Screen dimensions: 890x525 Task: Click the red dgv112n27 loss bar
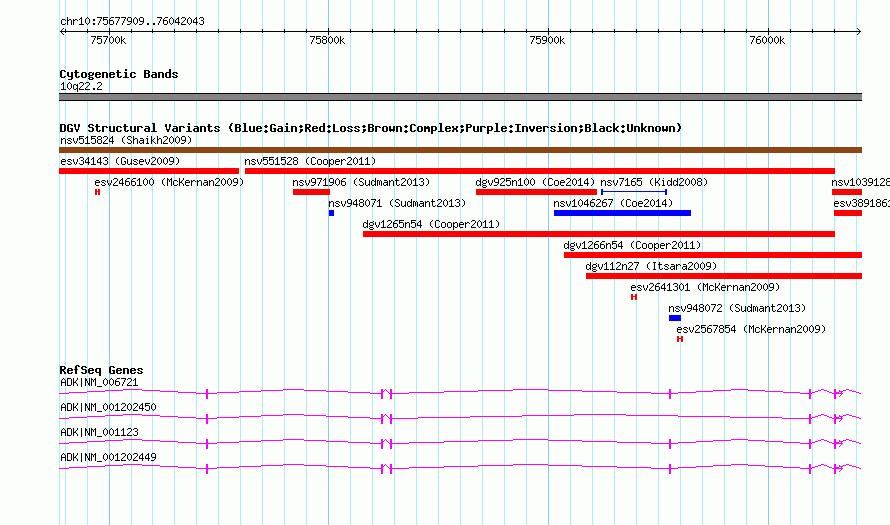(x=724, y=276)
